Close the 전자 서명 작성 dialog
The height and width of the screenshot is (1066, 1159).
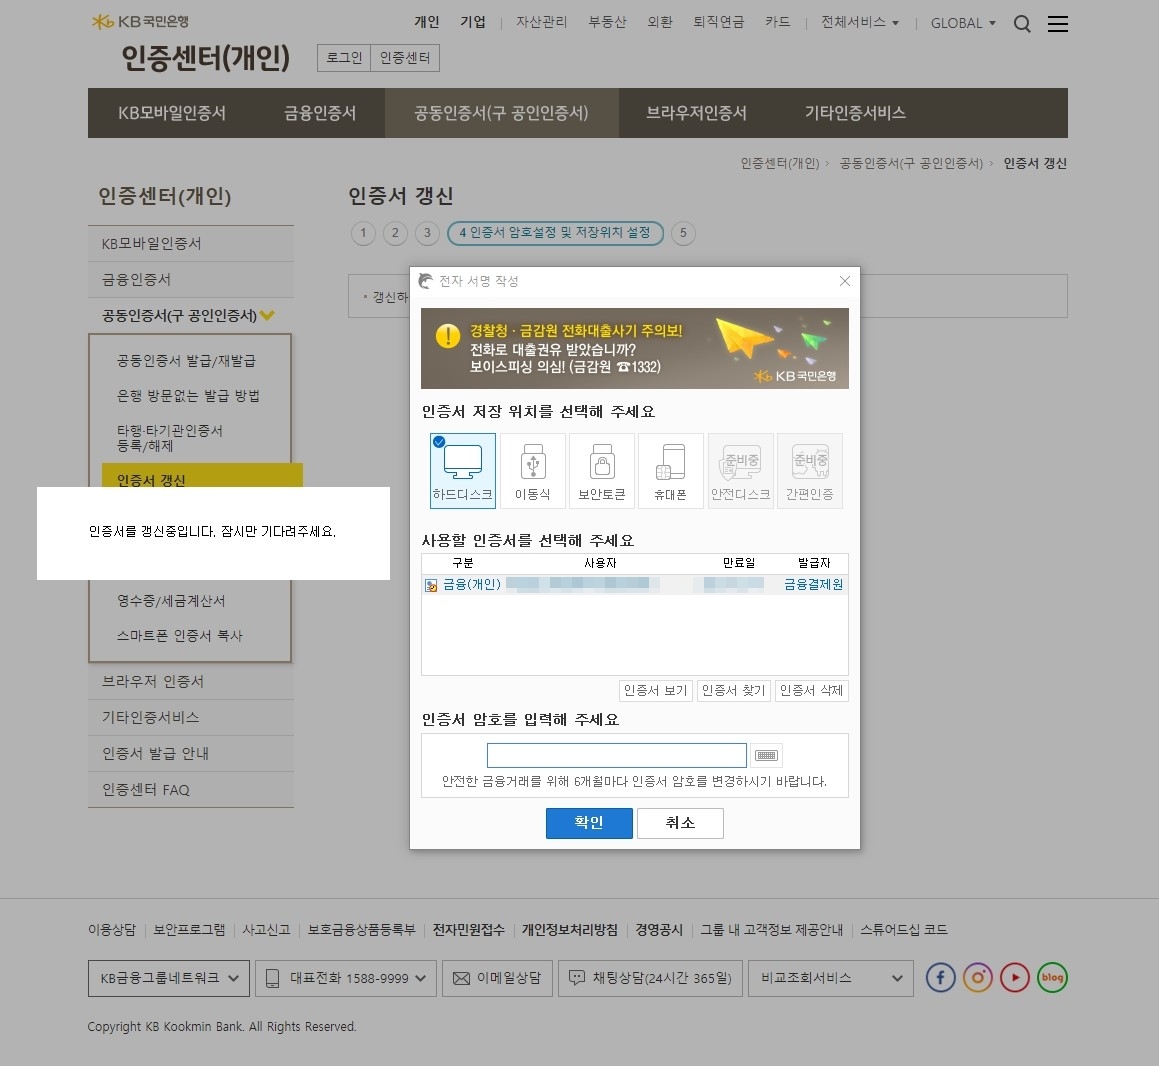[845, 281]
